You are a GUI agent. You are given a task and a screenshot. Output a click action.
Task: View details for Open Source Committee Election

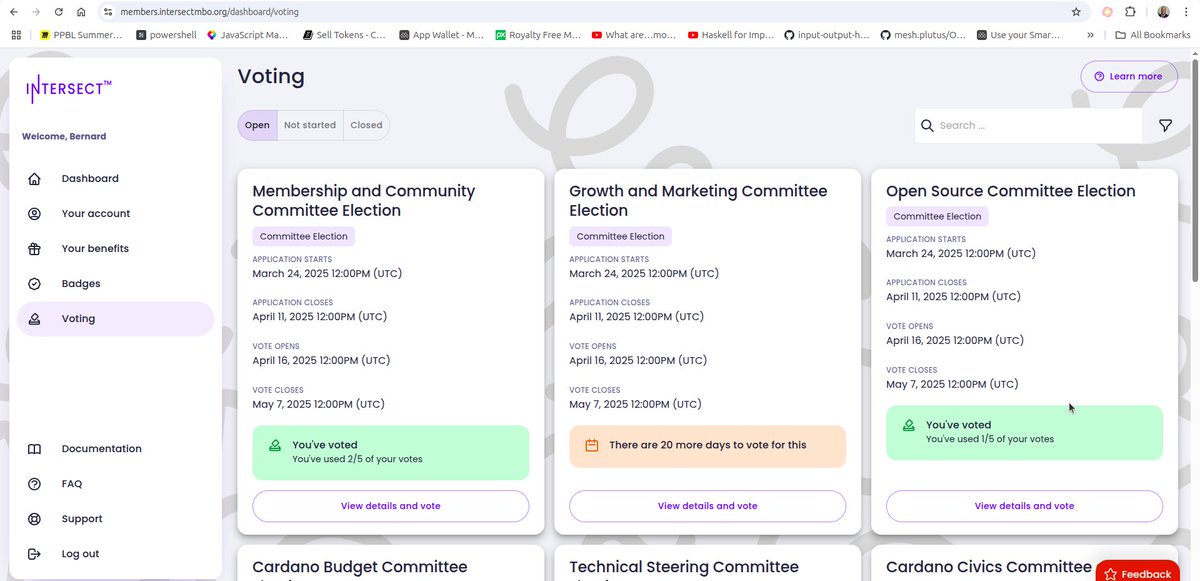pos(1024,506)
